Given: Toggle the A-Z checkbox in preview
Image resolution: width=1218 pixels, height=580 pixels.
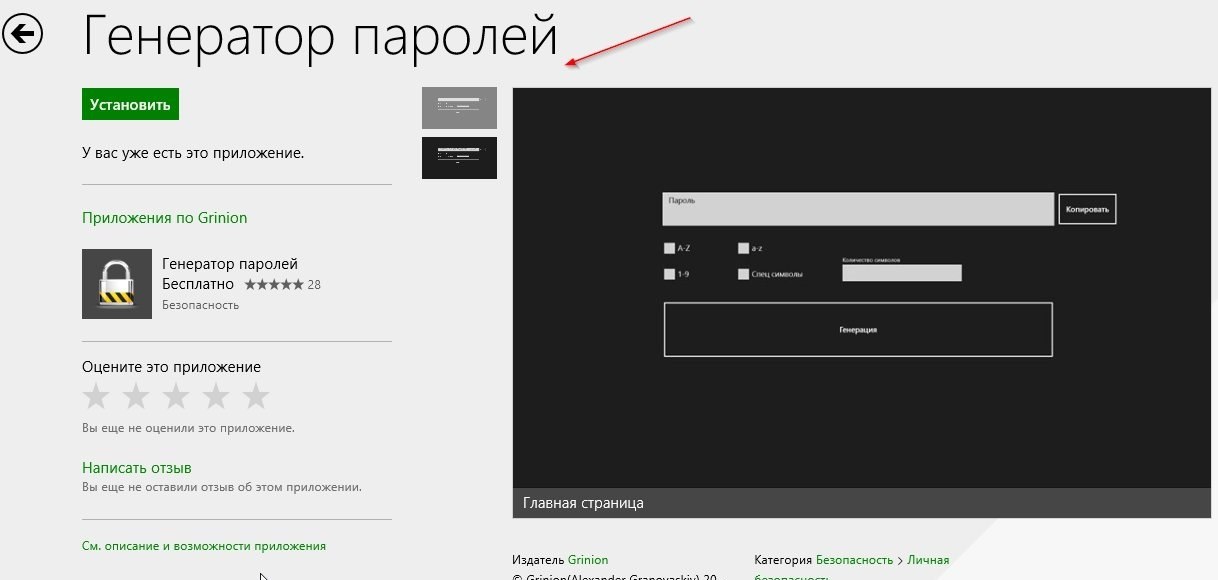Looking at the screenshot, I should coord(669,248).
